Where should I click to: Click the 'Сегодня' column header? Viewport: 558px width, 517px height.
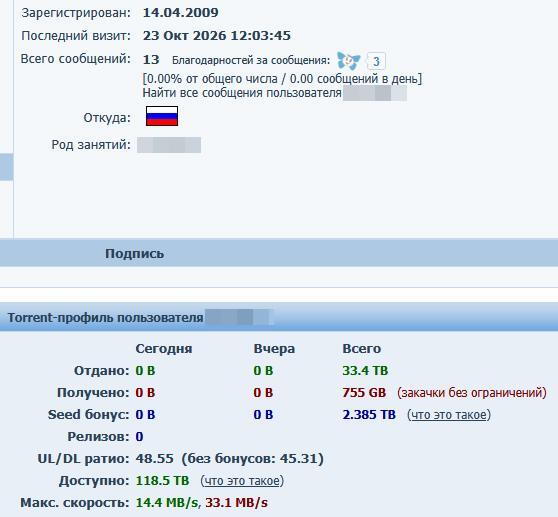click(x=164, y=348)
